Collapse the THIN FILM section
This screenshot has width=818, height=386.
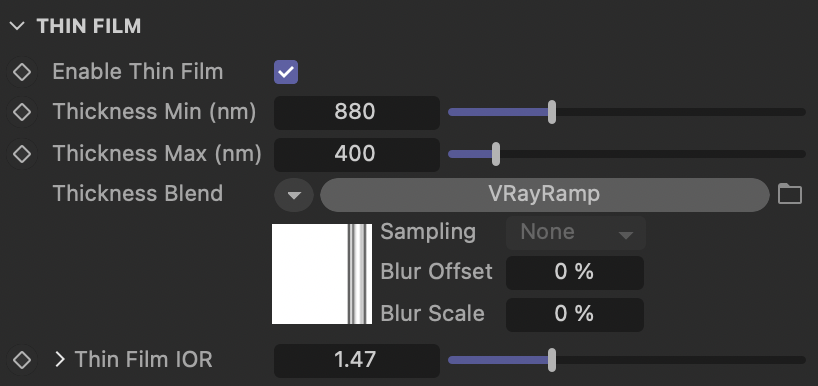click(17, 26)
